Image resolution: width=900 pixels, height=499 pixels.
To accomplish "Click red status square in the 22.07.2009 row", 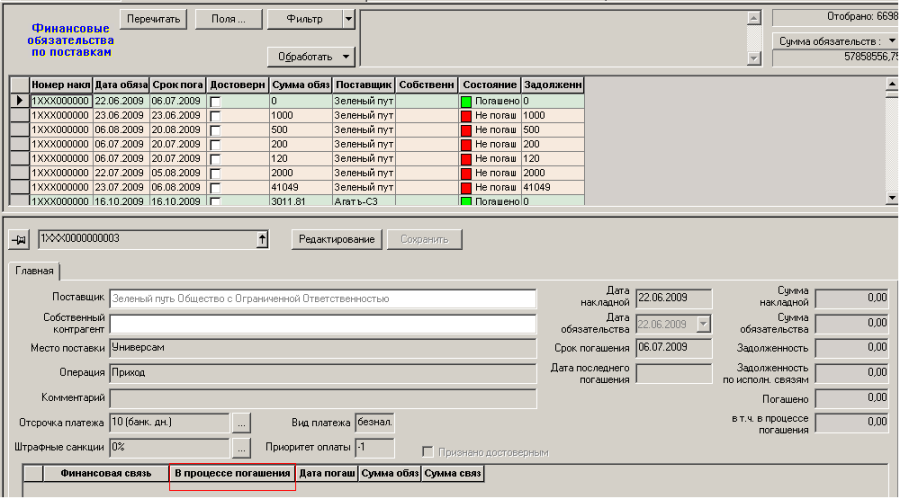I will pos(466,173).
